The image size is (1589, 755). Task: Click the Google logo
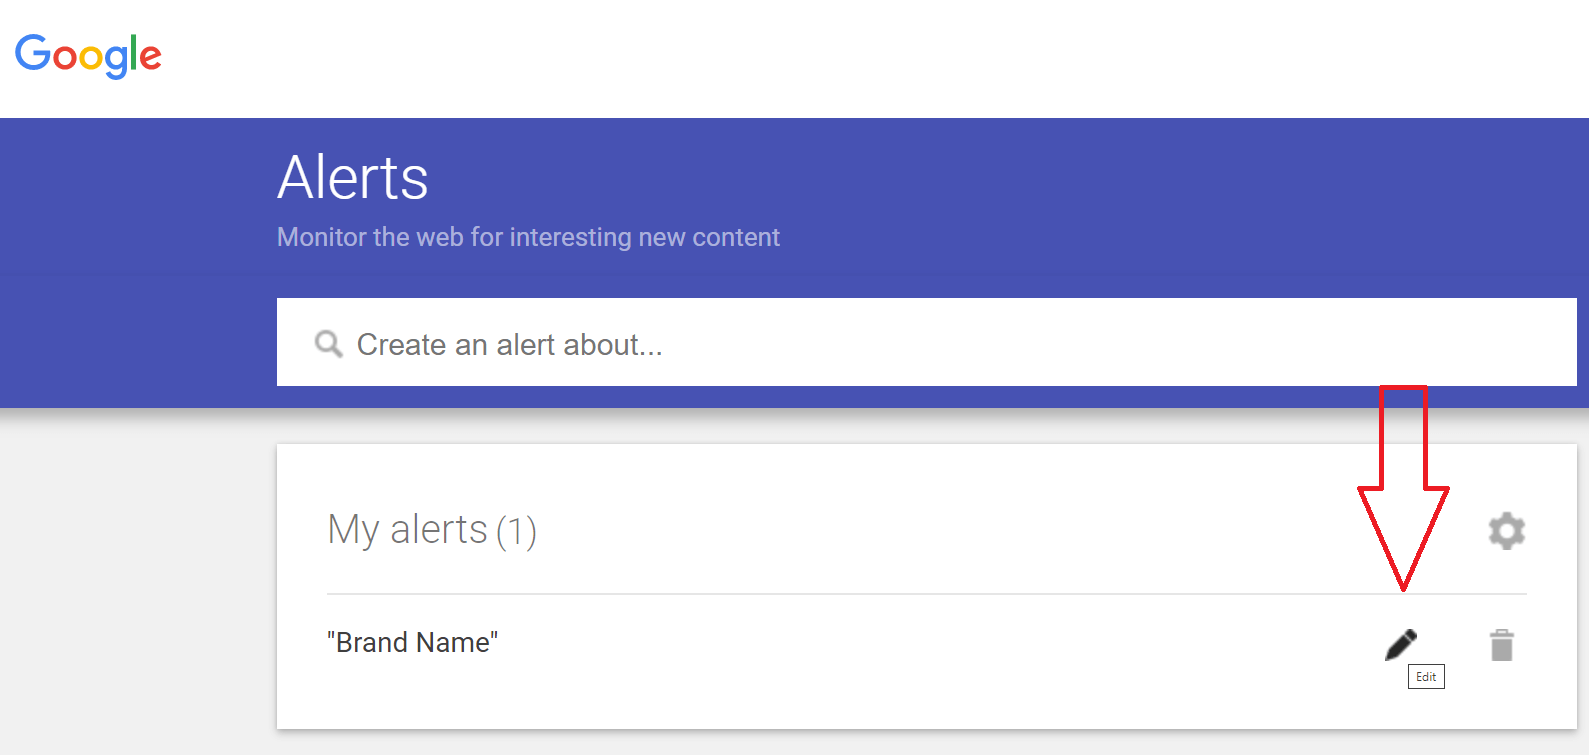[88, 55]
